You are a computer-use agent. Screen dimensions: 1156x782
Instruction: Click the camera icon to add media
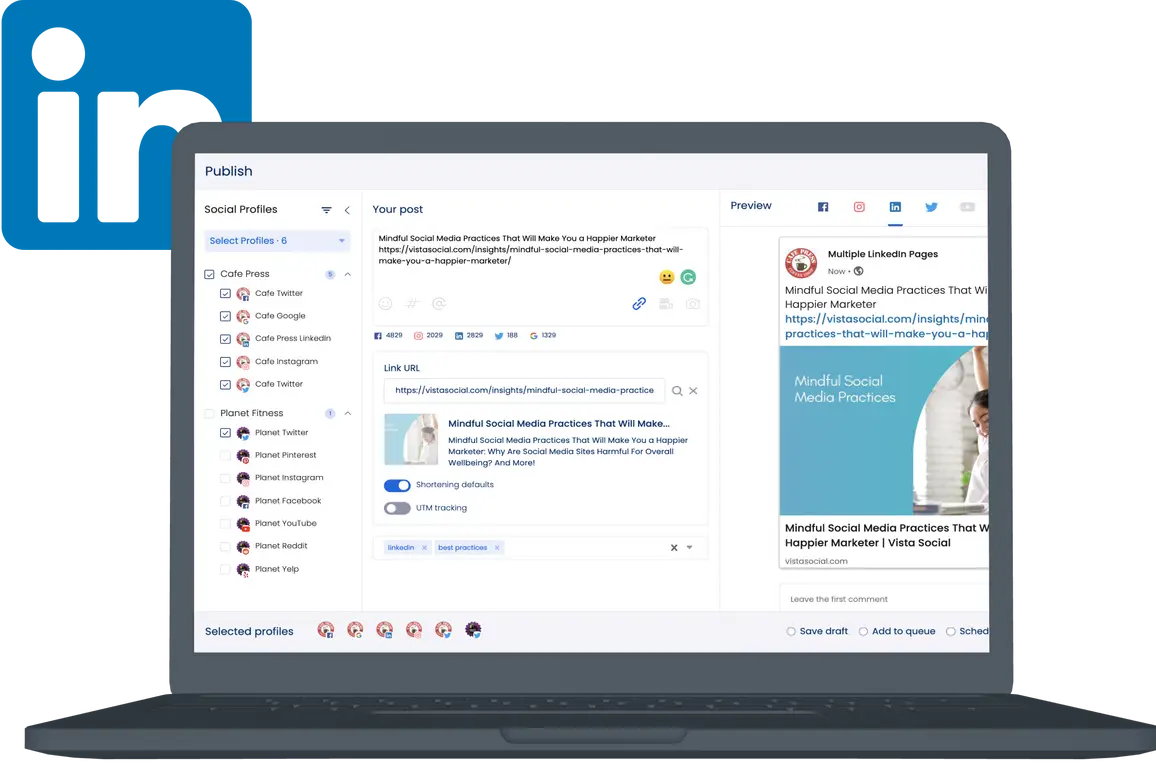pos(692,304)
